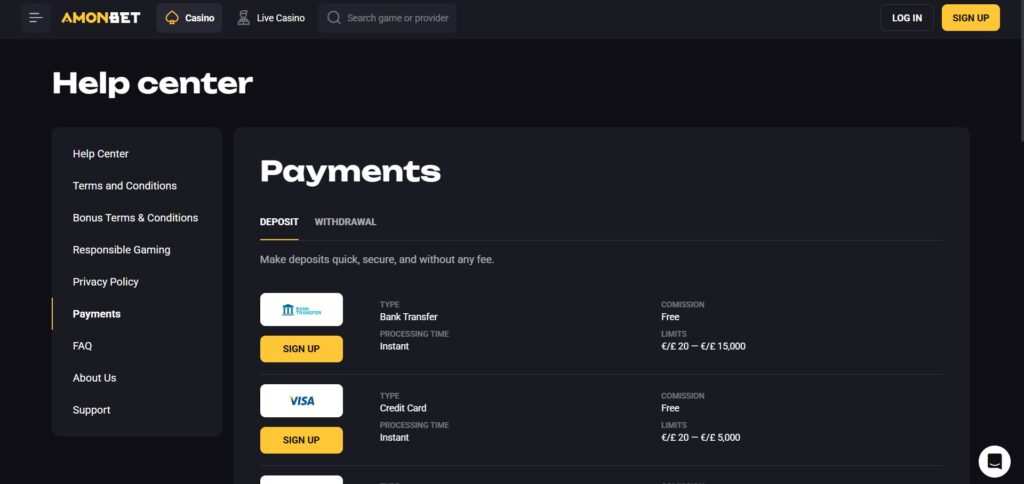
Task: Open the chat support bubble icon
Action: click(994, 461)
